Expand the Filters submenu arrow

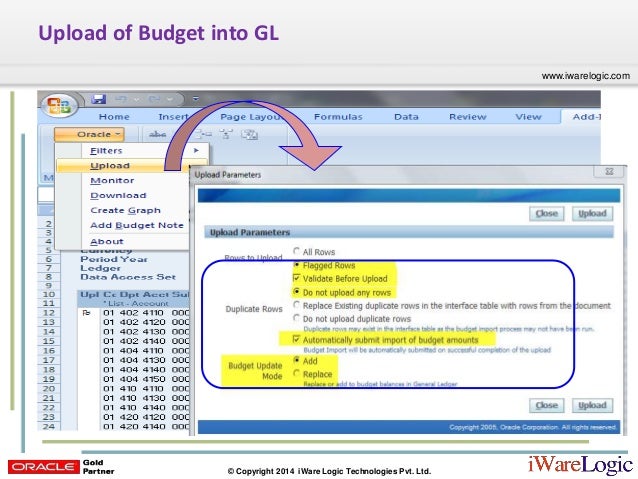[x=197, y=151]
